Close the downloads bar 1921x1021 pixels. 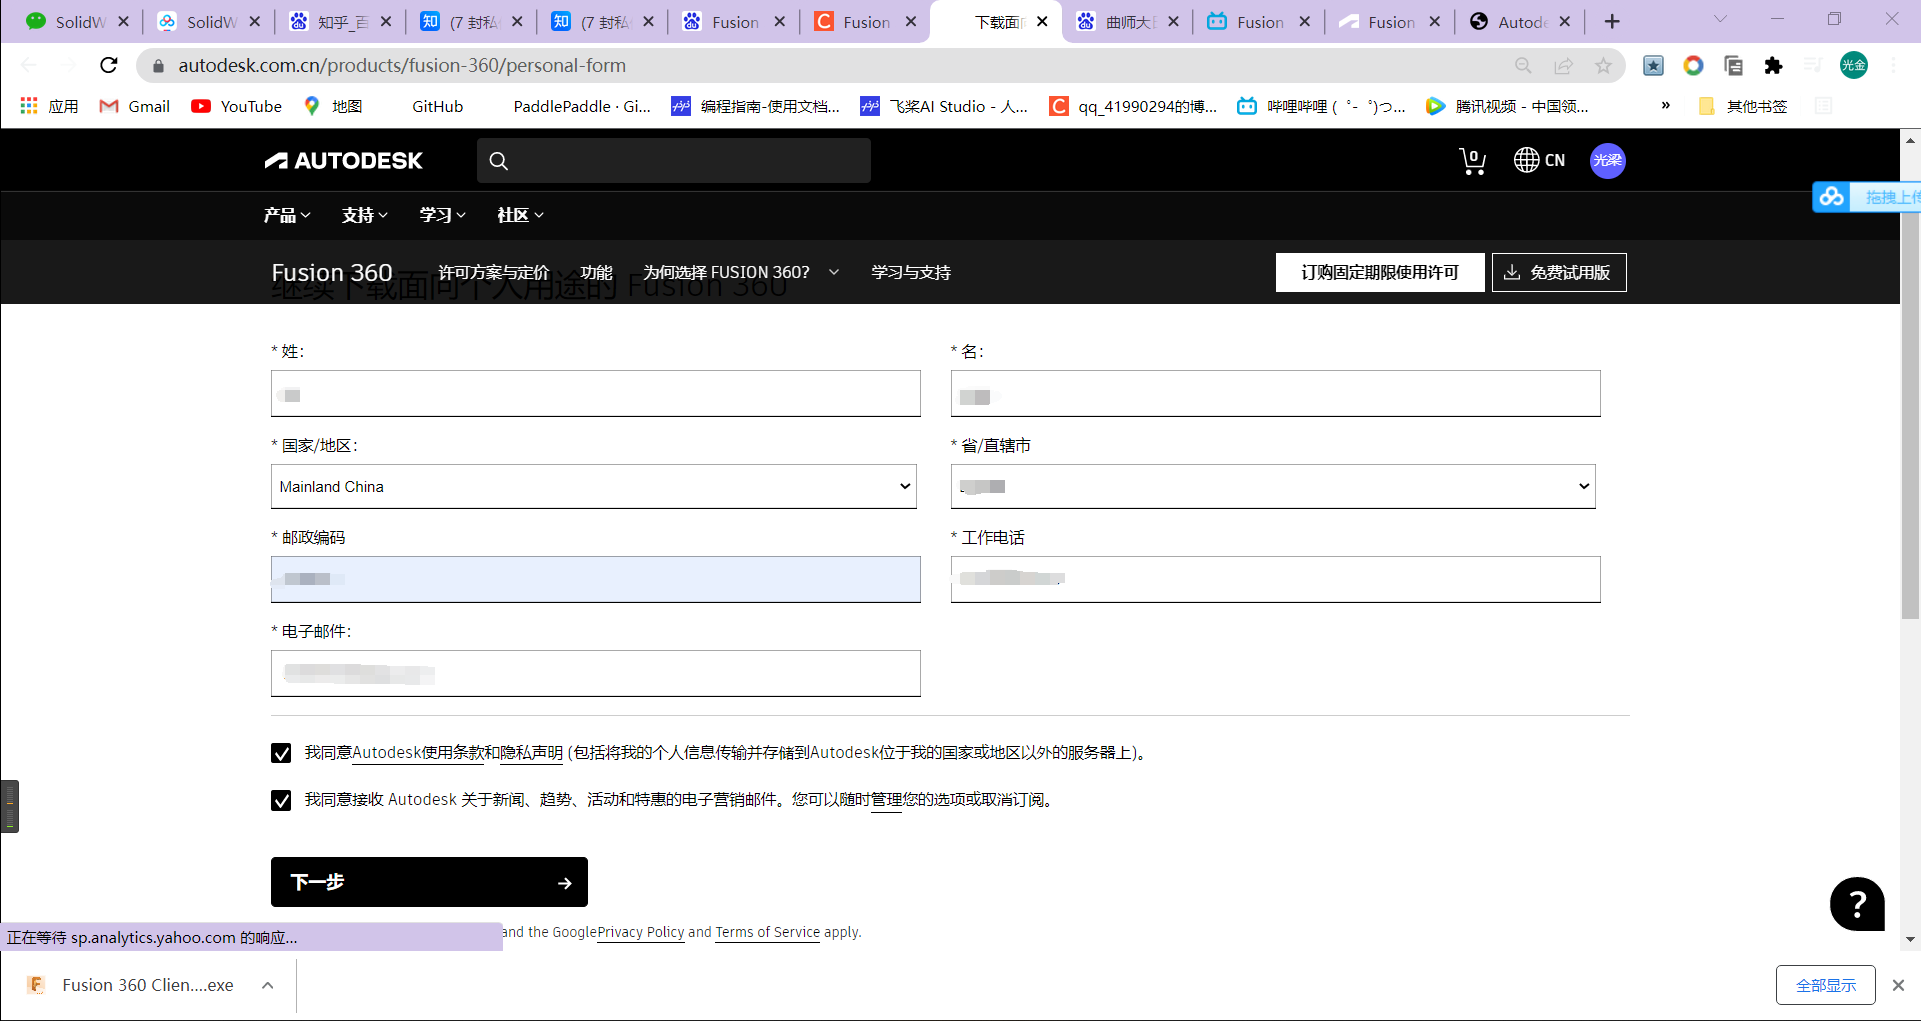coord(1898,985)
